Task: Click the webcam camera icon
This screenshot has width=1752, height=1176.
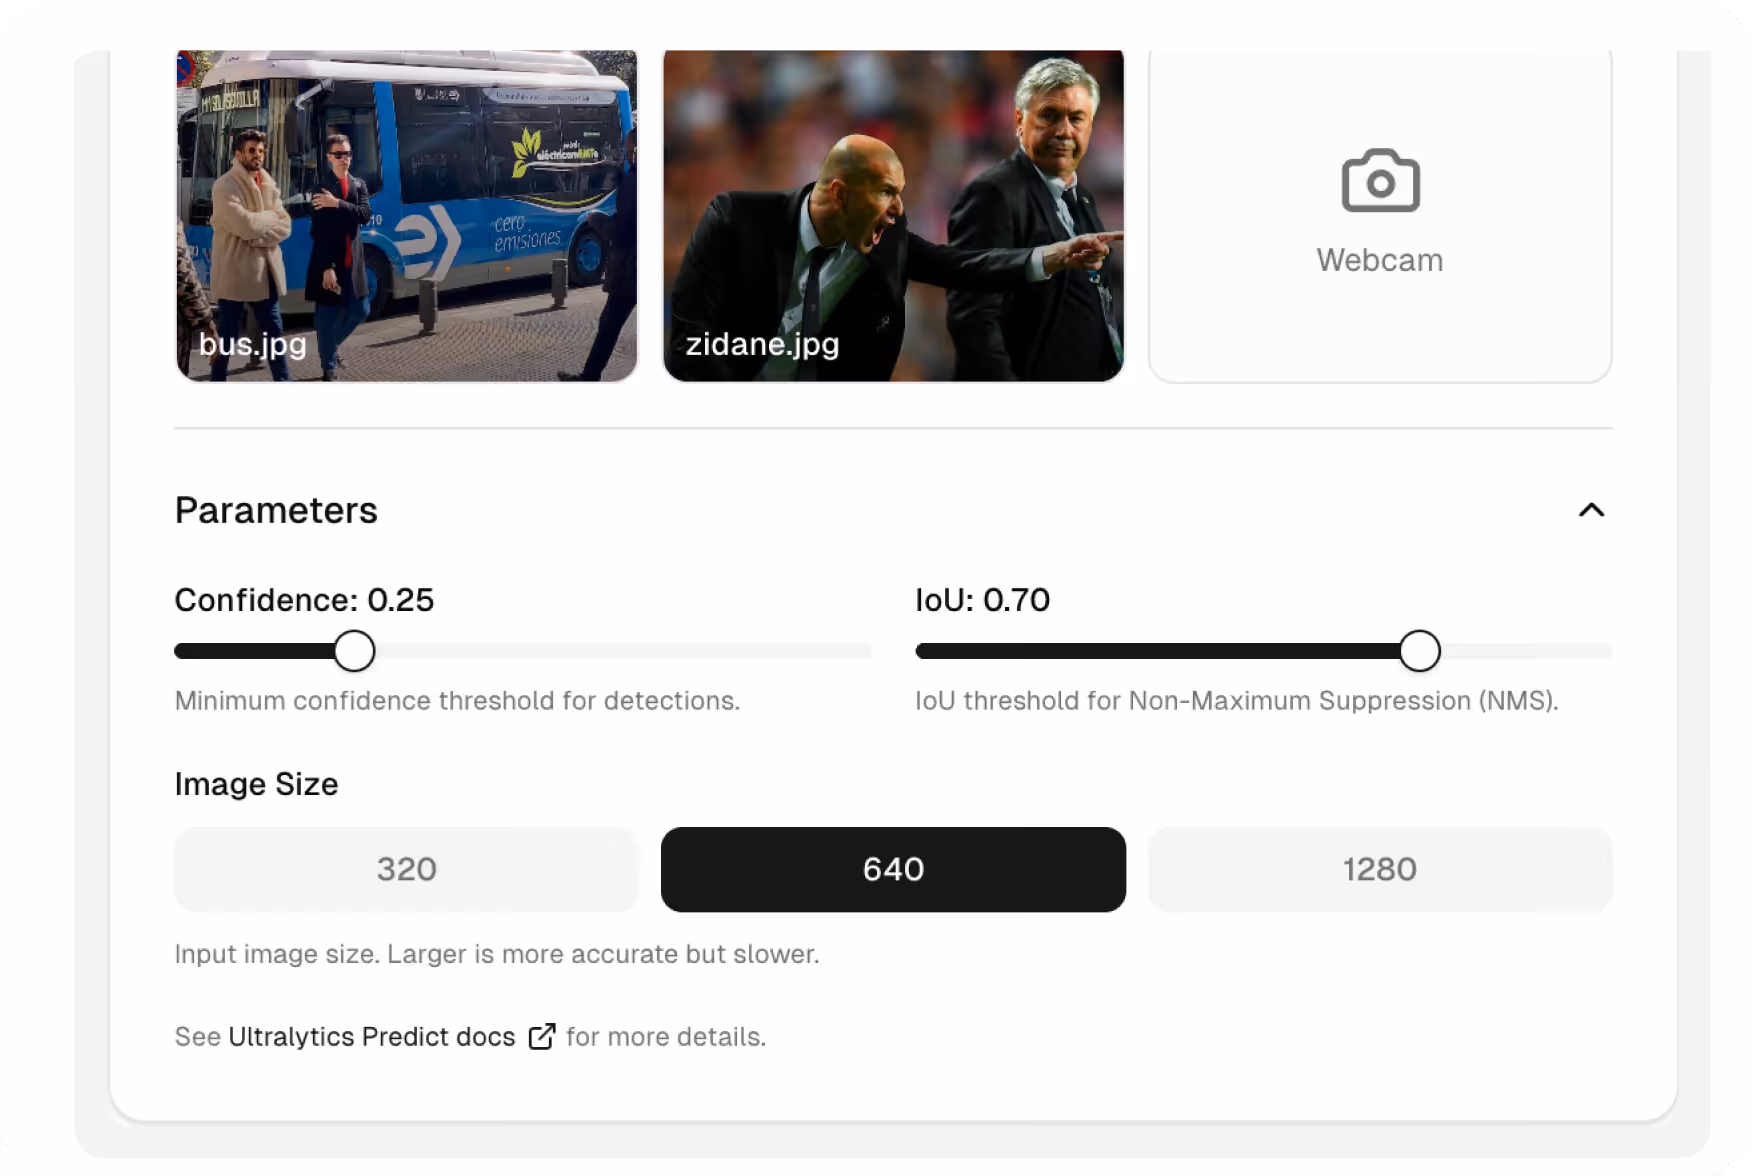Action: coord(1379,181)
